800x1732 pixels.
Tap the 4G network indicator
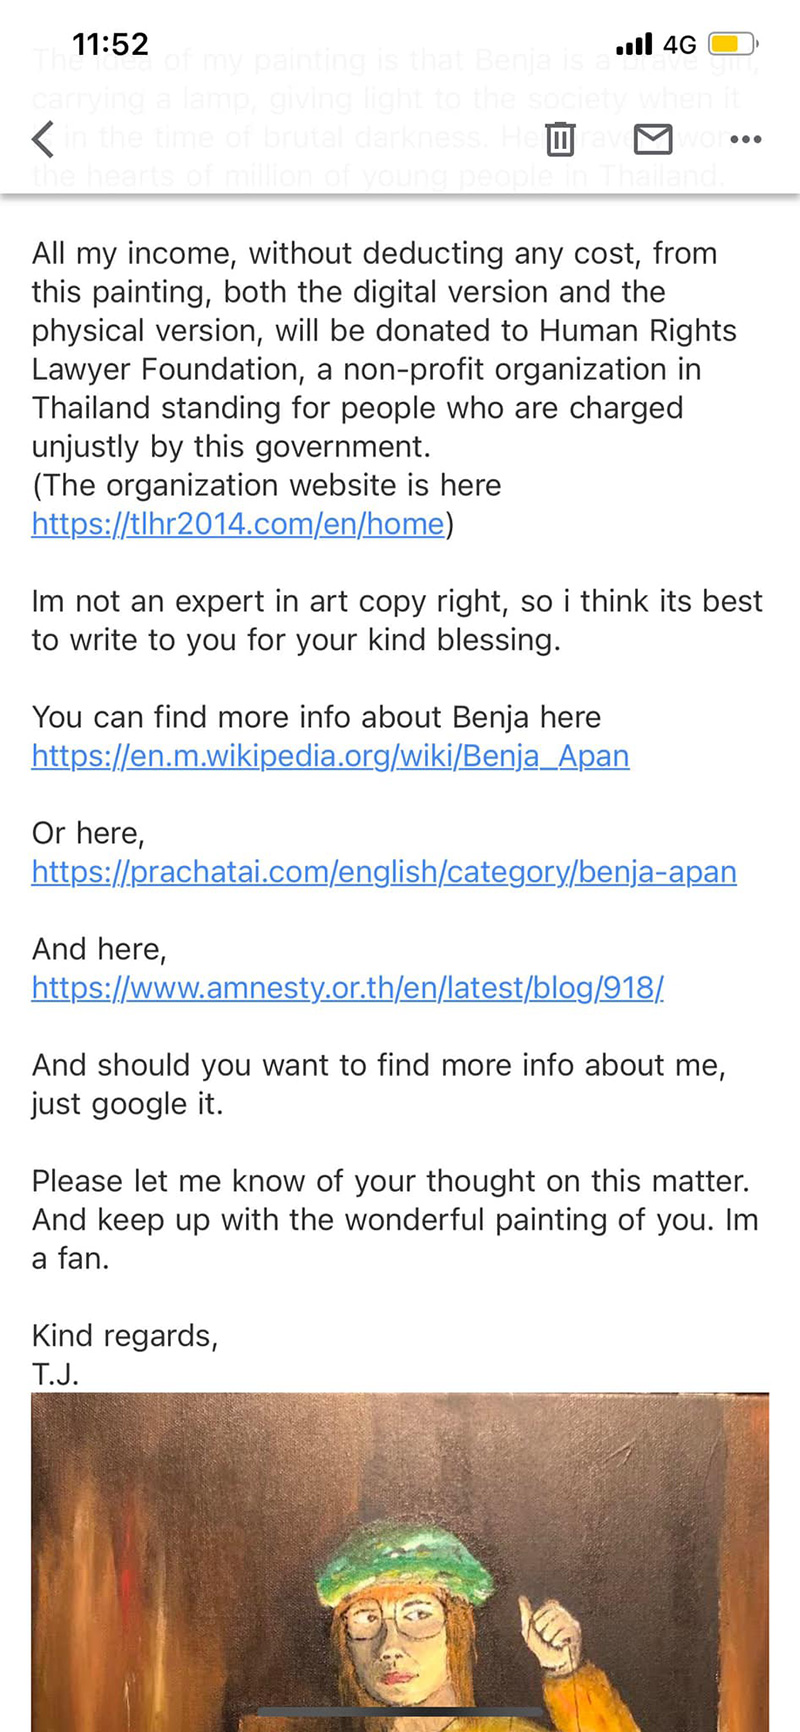[680, 44]
